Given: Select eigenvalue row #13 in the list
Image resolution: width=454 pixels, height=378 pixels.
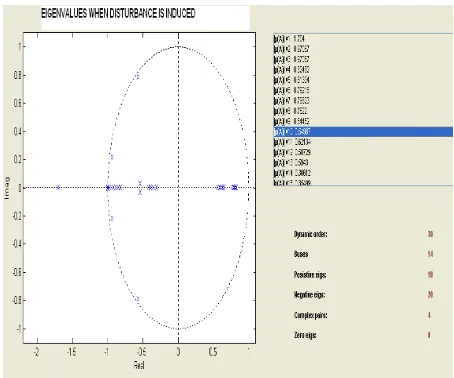Looking at the screenshot, I should 363,163.
